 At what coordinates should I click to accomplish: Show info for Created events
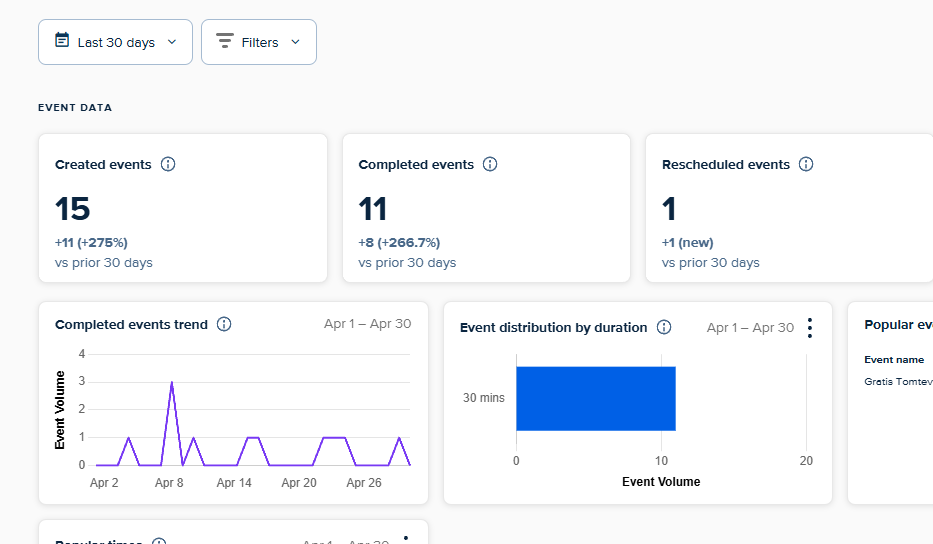pos(168,164)
